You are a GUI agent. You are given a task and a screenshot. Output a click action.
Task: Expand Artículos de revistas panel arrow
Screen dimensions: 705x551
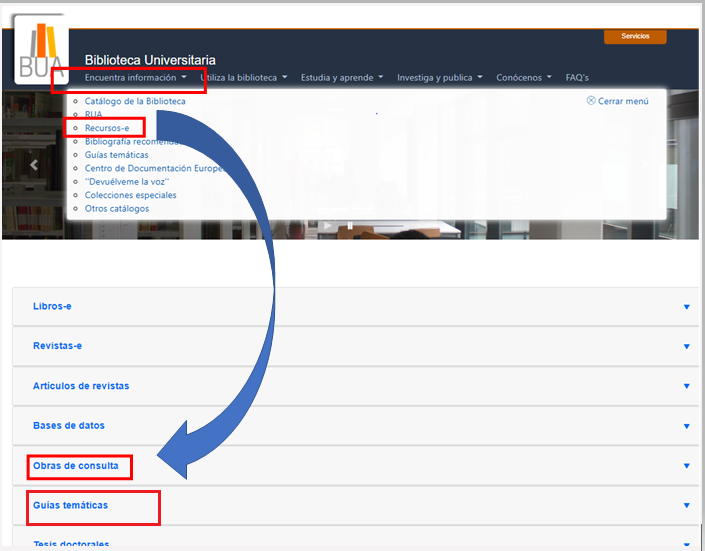click(x=686, y=386)
